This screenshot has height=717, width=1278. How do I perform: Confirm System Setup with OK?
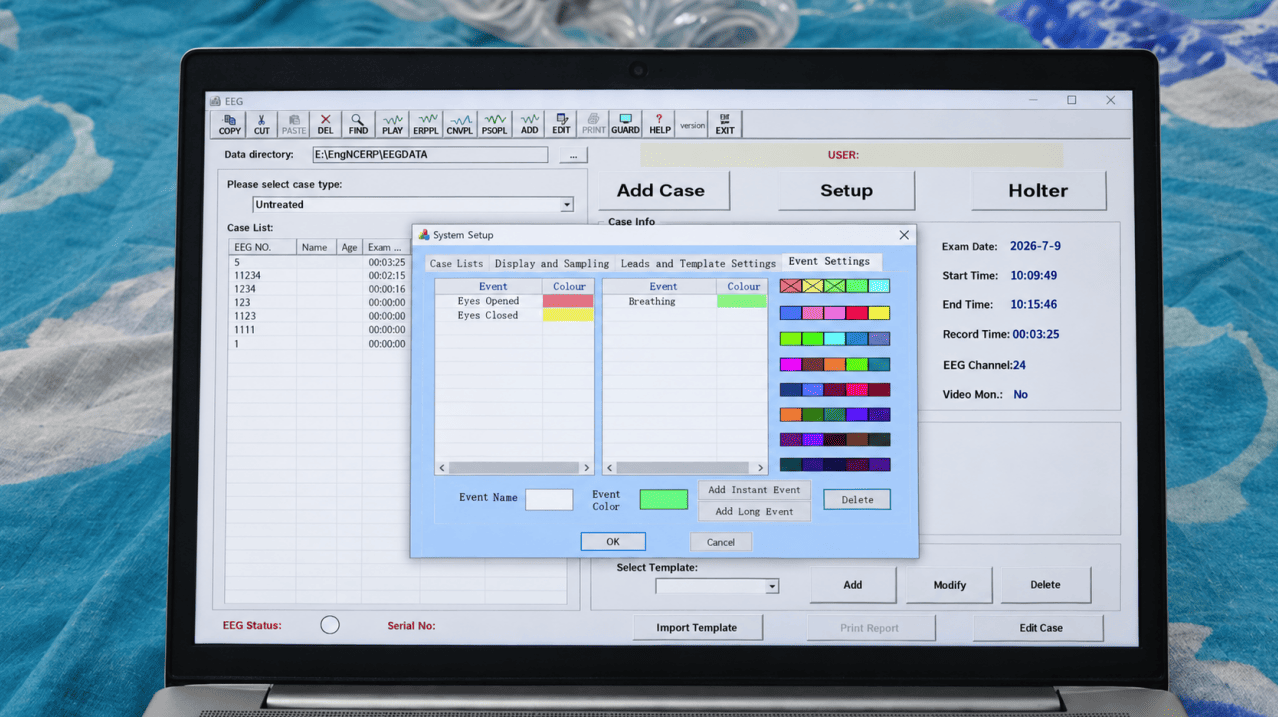pyautogui.click(x=613, y=541)
